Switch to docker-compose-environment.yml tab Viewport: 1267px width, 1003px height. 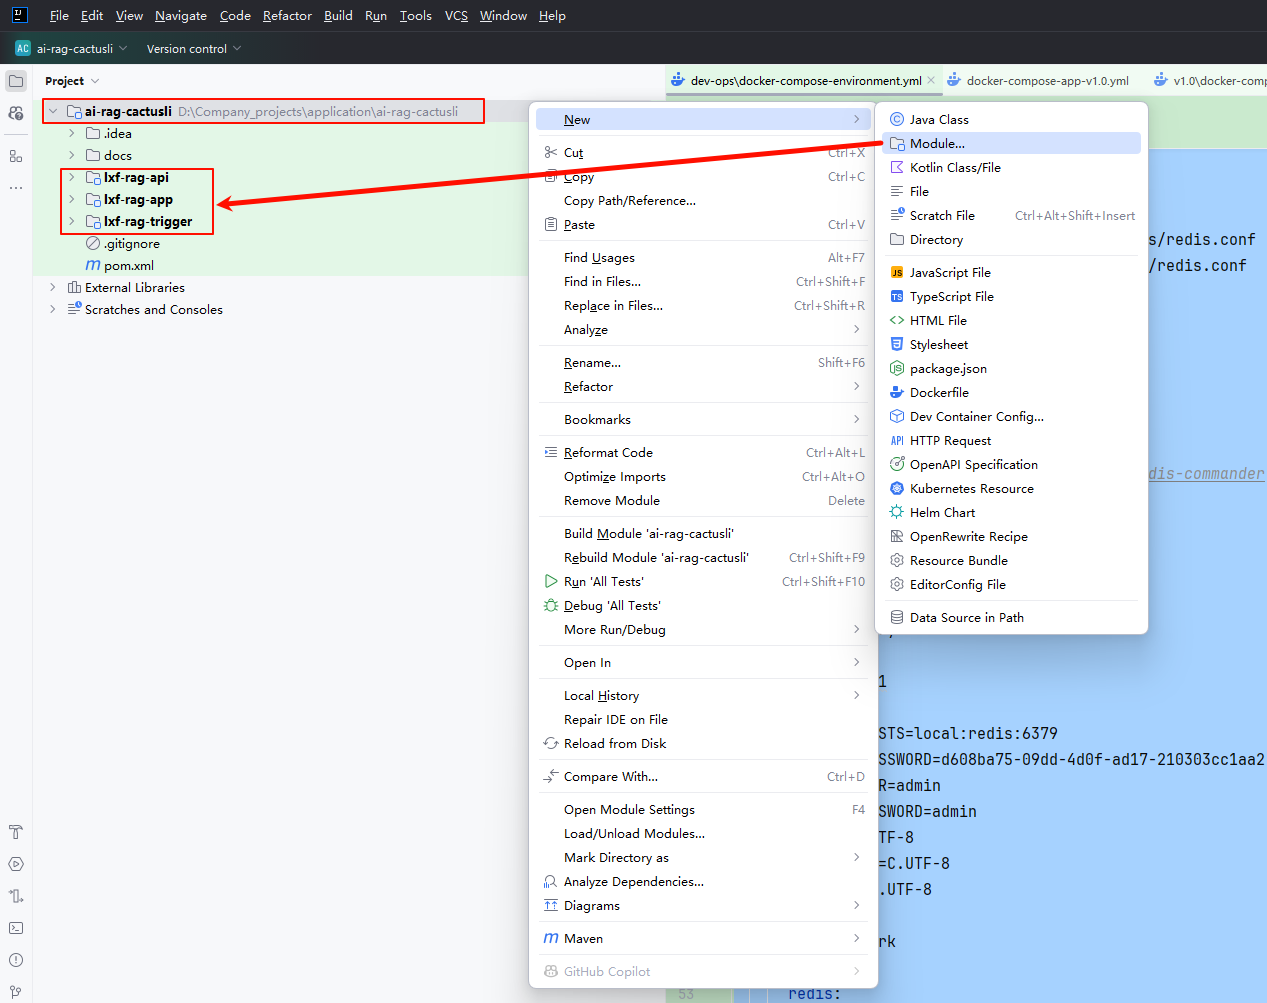(x=805, y=81)
